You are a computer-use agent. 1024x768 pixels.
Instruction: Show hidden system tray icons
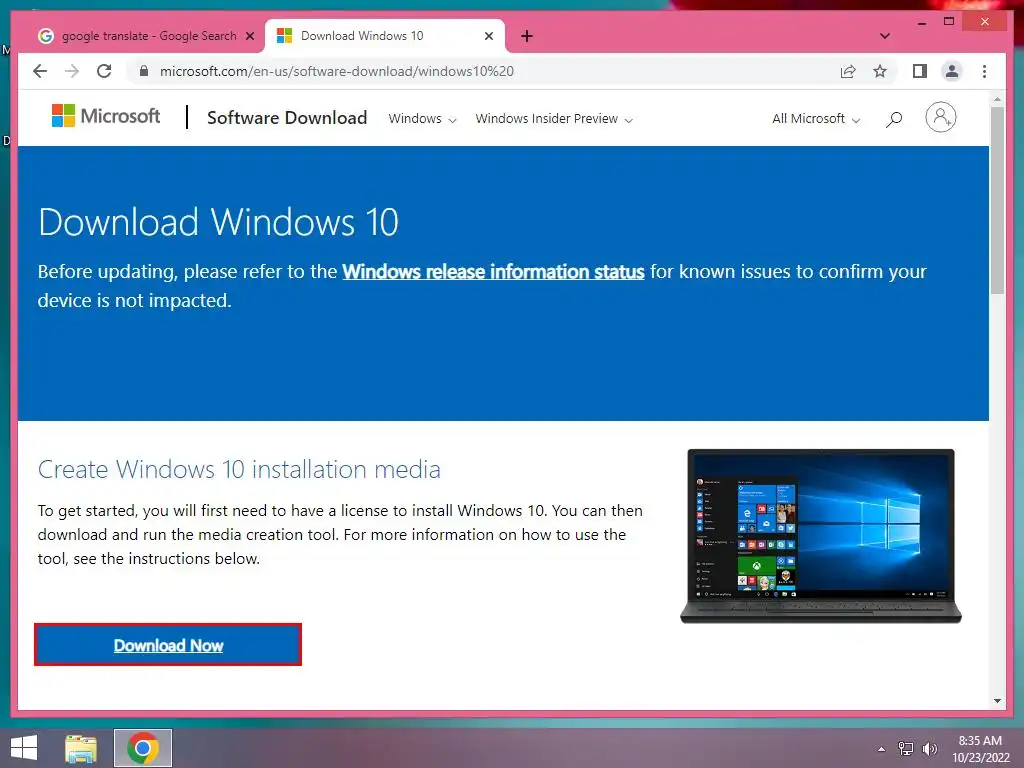pos(882,749)
